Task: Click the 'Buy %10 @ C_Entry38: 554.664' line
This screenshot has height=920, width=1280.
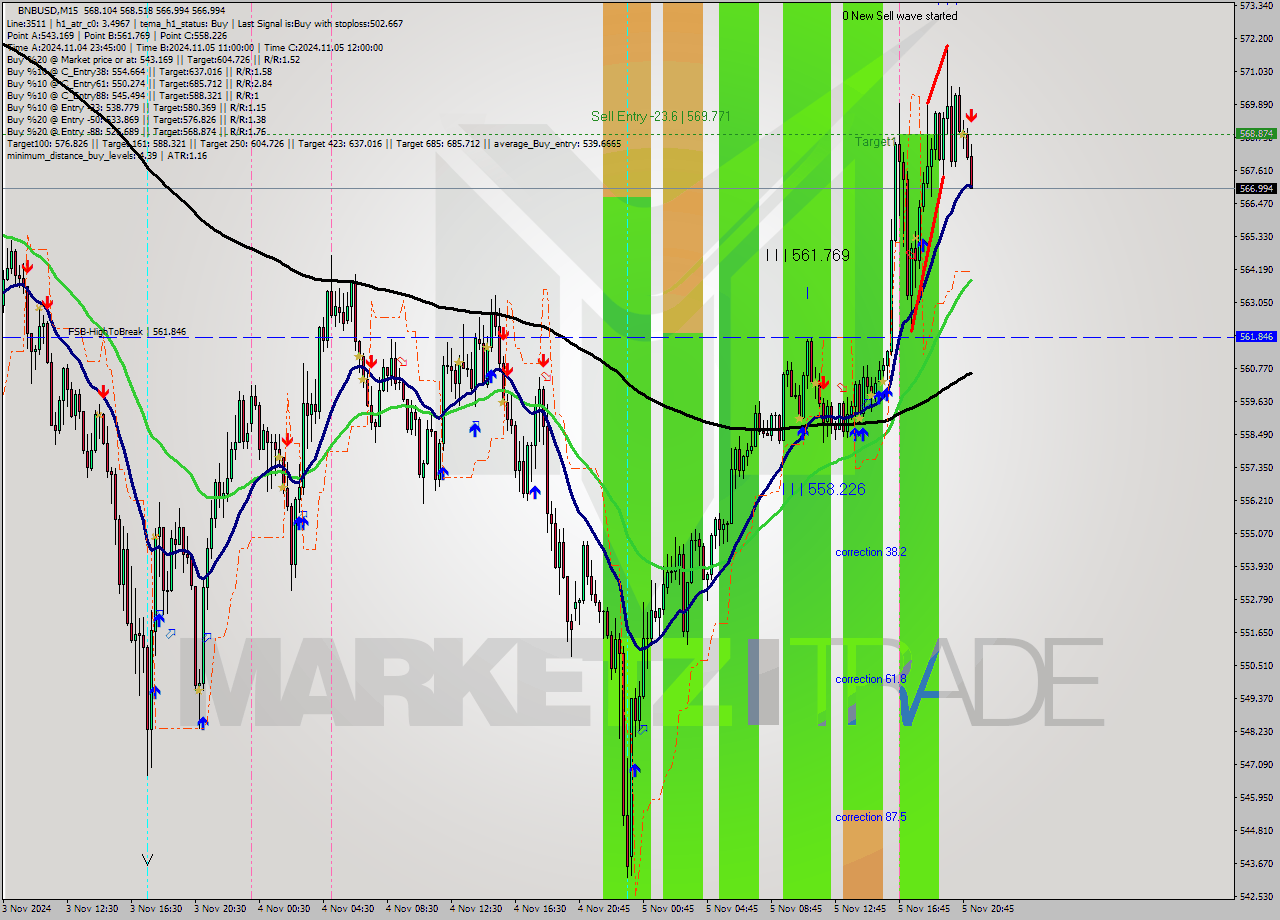Action: click(x=139, y=71)
